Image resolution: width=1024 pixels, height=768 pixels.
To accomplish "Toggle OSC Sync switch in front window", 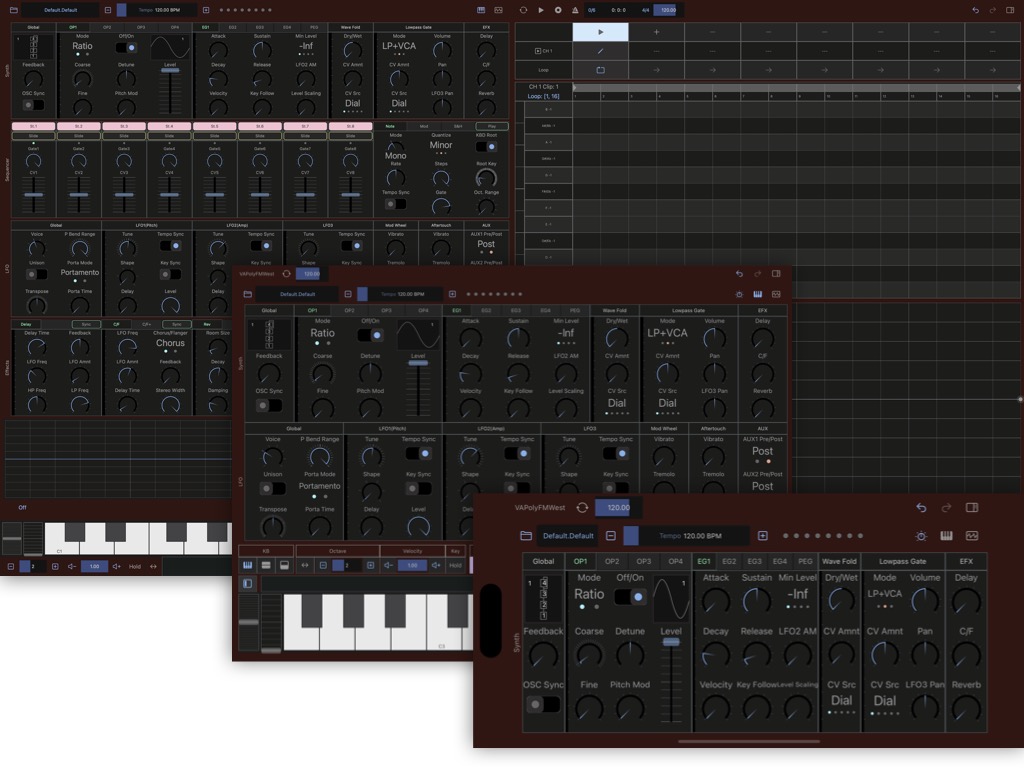I will pos(543,704).
